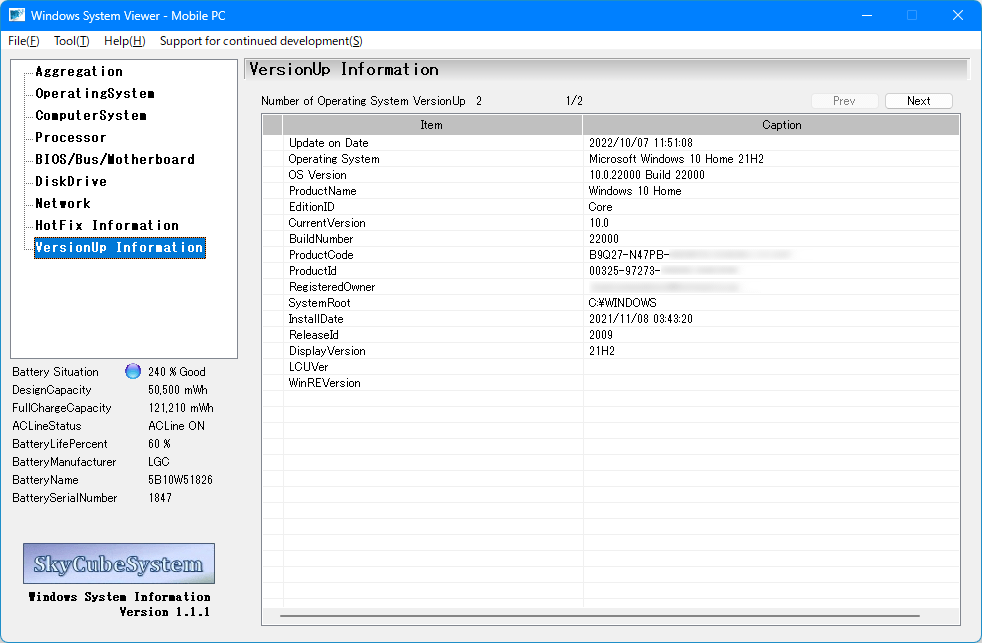Click the blue battery status indicator icon
The width and height of the screenshot is (982, 643).
click(x=133, y=371)
